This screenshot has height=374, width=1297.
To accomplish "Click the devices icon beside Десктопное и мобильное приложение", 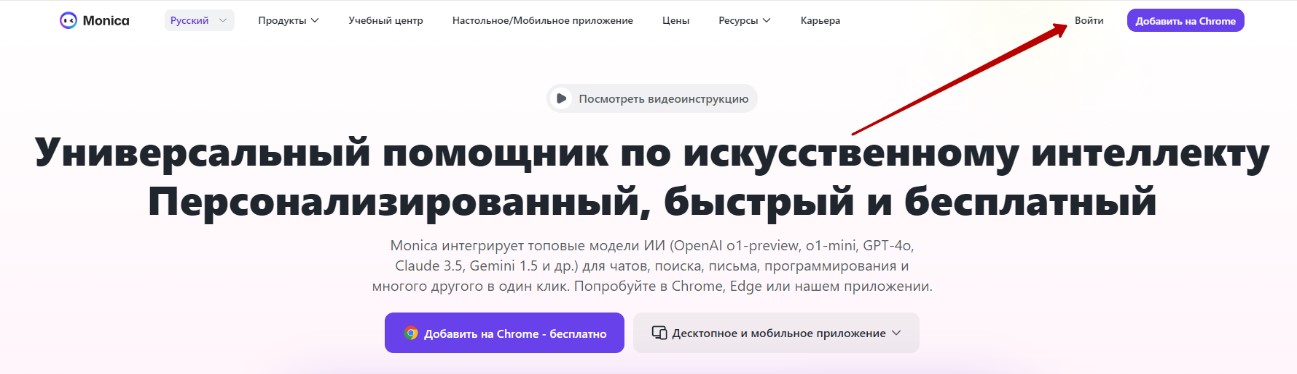I will (x=659, y=333).
